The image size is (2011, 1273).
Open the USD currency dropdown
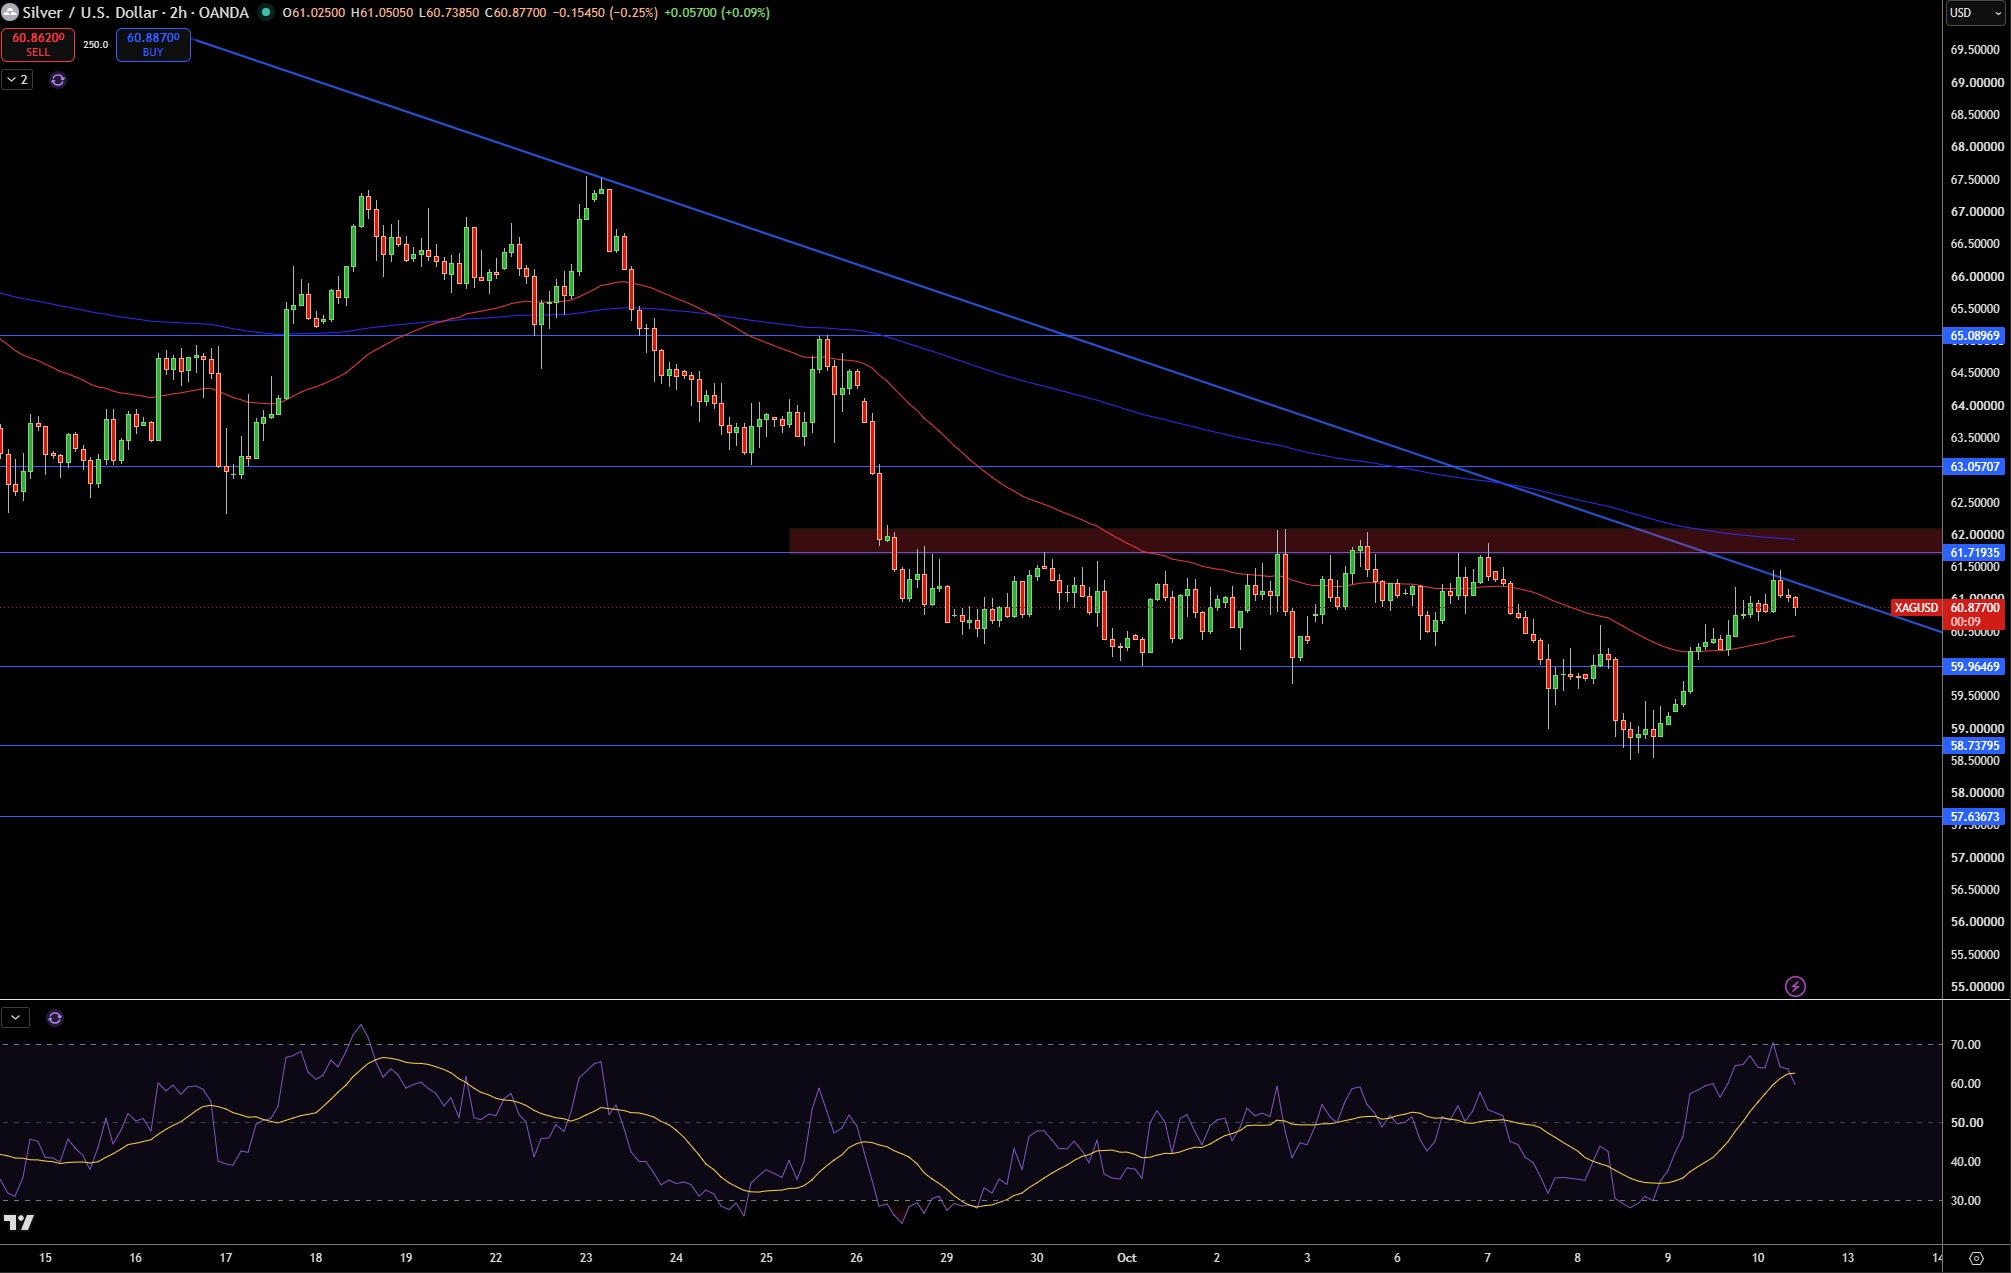pos(1975,13)
